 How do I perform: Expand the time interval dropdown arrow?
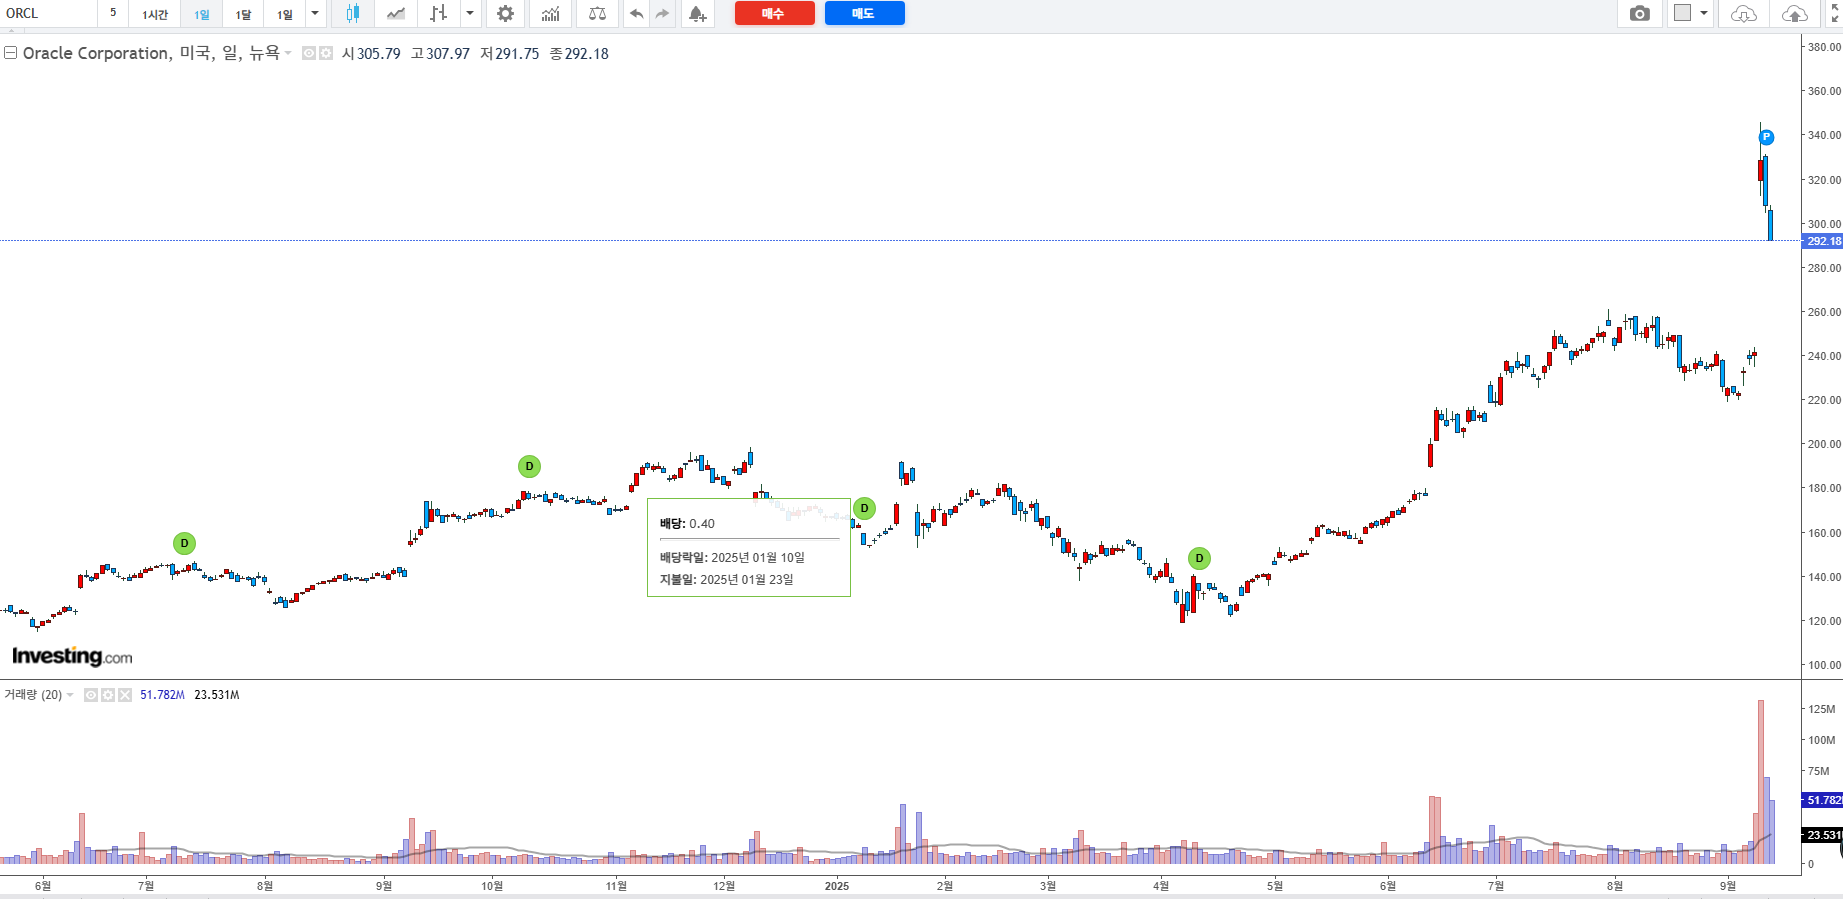315,14
